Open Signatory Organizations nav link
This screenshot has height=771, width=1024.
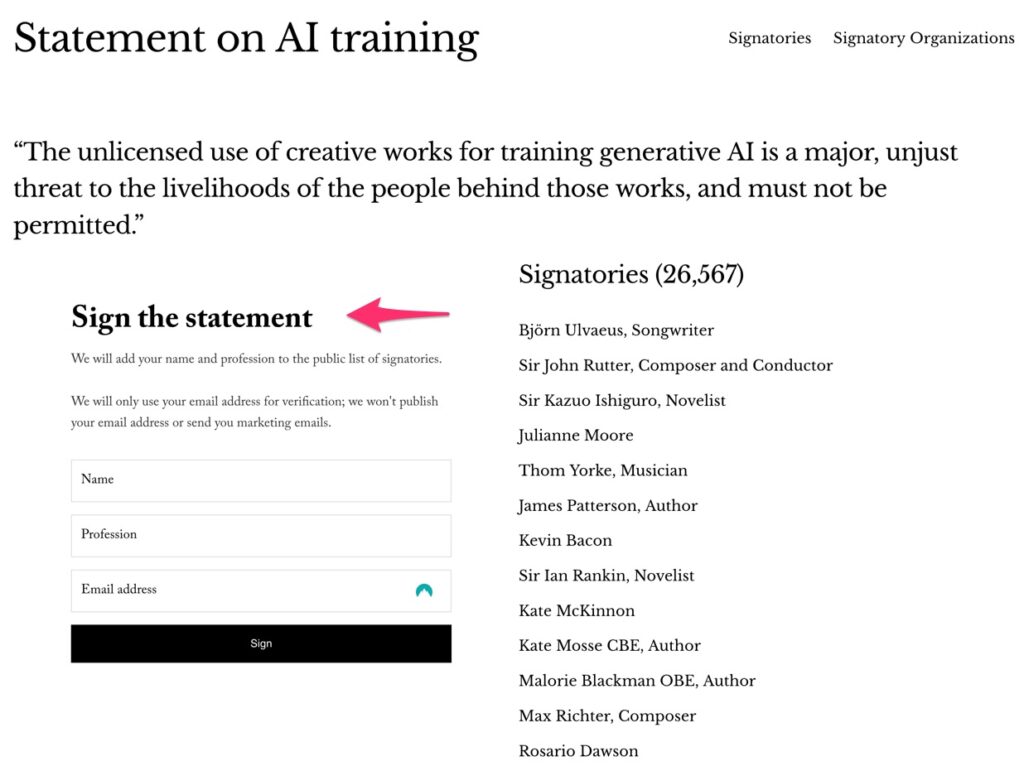pyautogui.click(x=923, y=38)
